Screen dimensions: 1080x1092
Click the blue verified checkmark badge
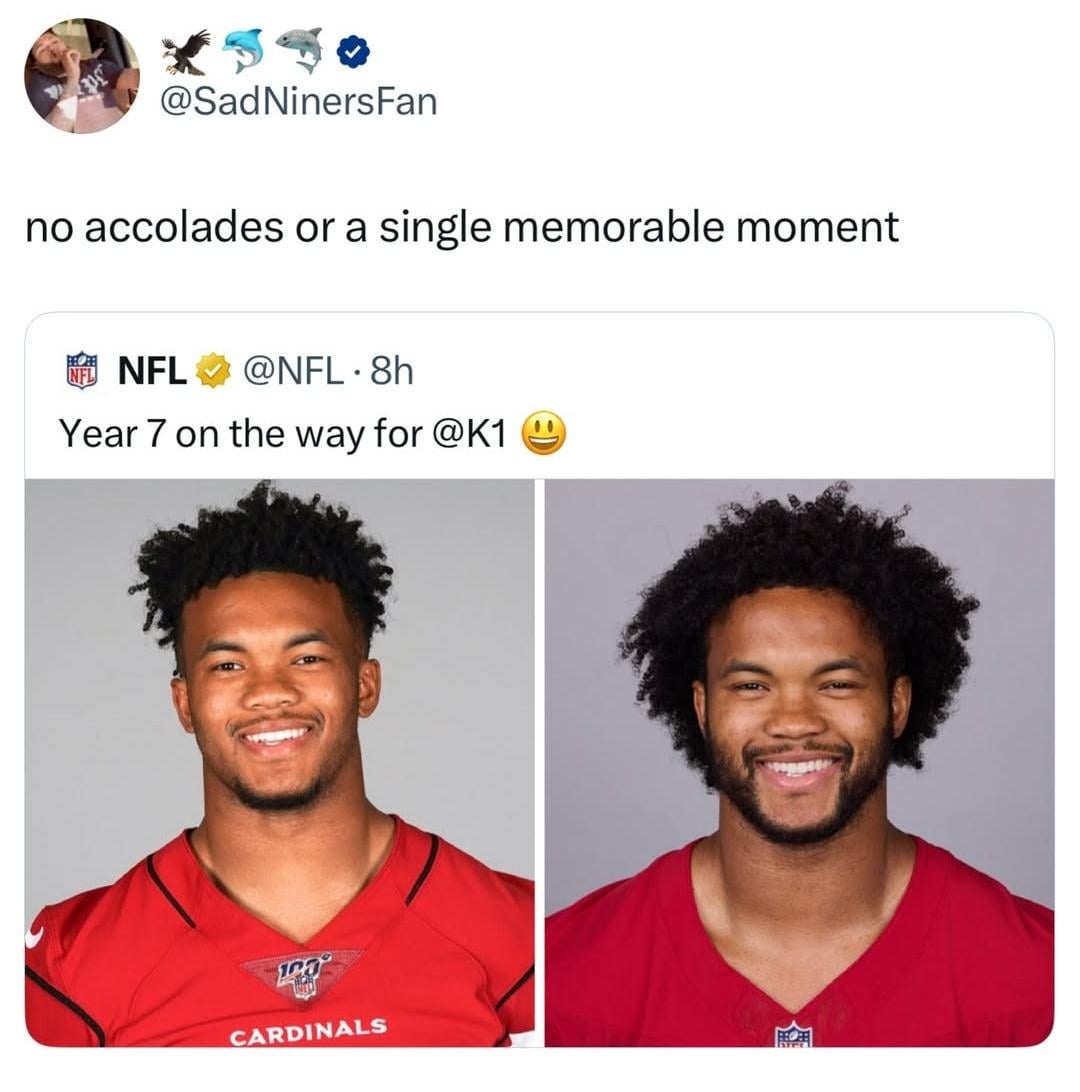click(x=354, y=52)
